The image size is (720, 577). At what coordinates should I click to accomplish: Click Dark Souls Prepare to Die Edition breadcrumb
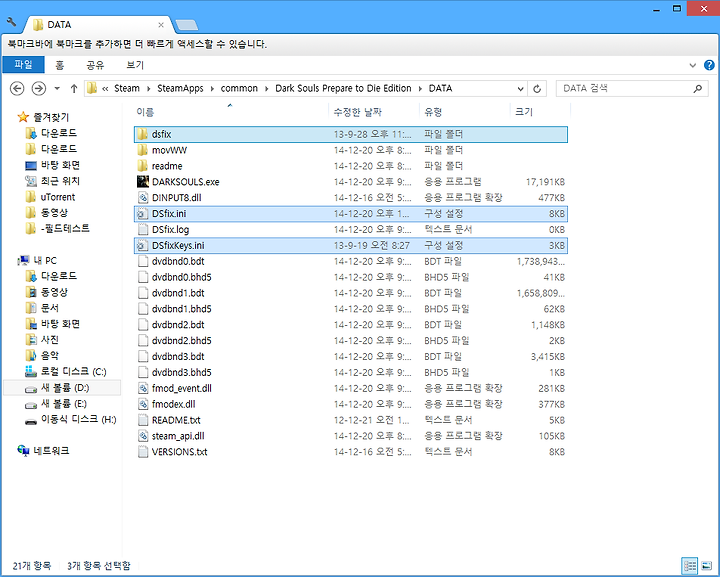click(343, 88)
